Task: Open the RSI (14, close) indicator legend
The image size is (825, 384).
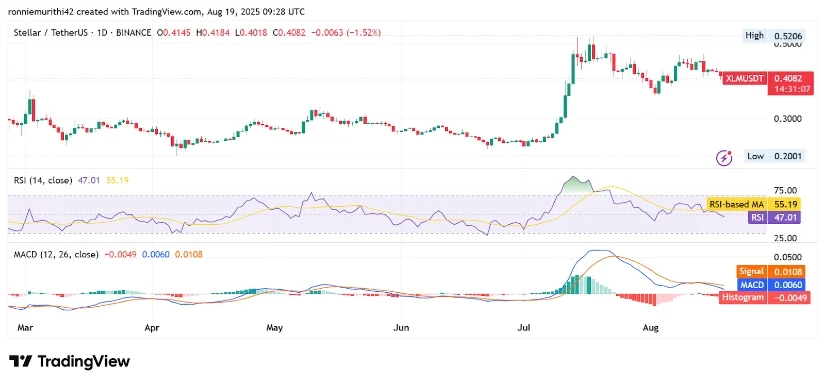Action: (43, 180)
